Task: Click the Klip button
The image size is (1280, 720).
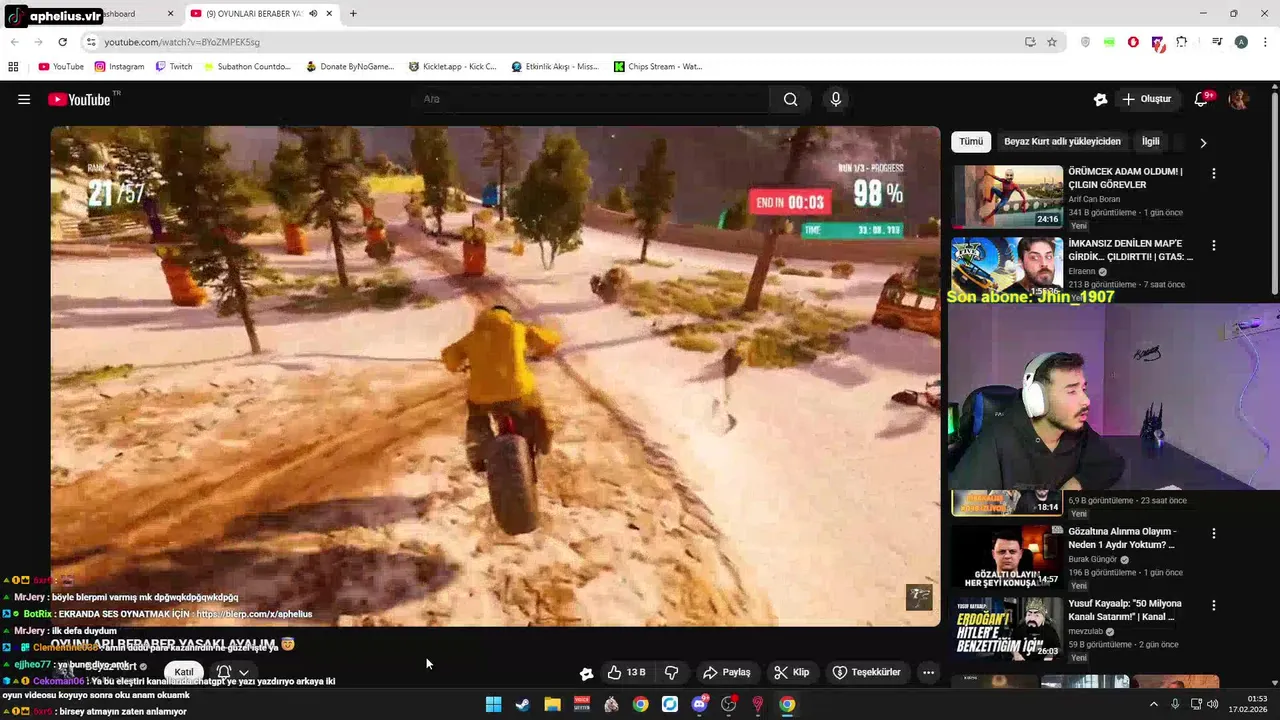Action: click(791, 672)
